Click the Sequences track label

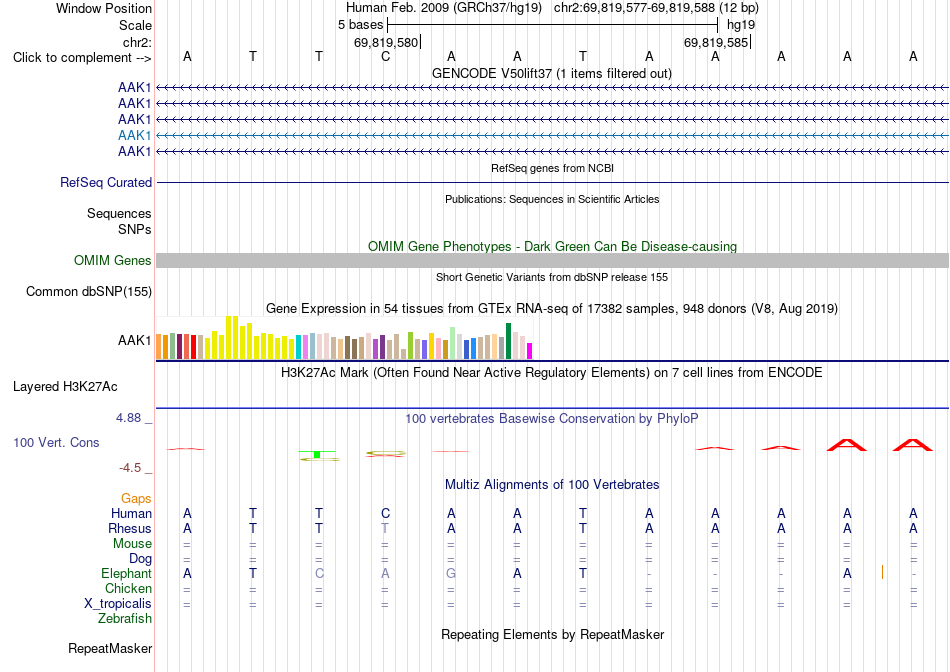click(119, 213)
